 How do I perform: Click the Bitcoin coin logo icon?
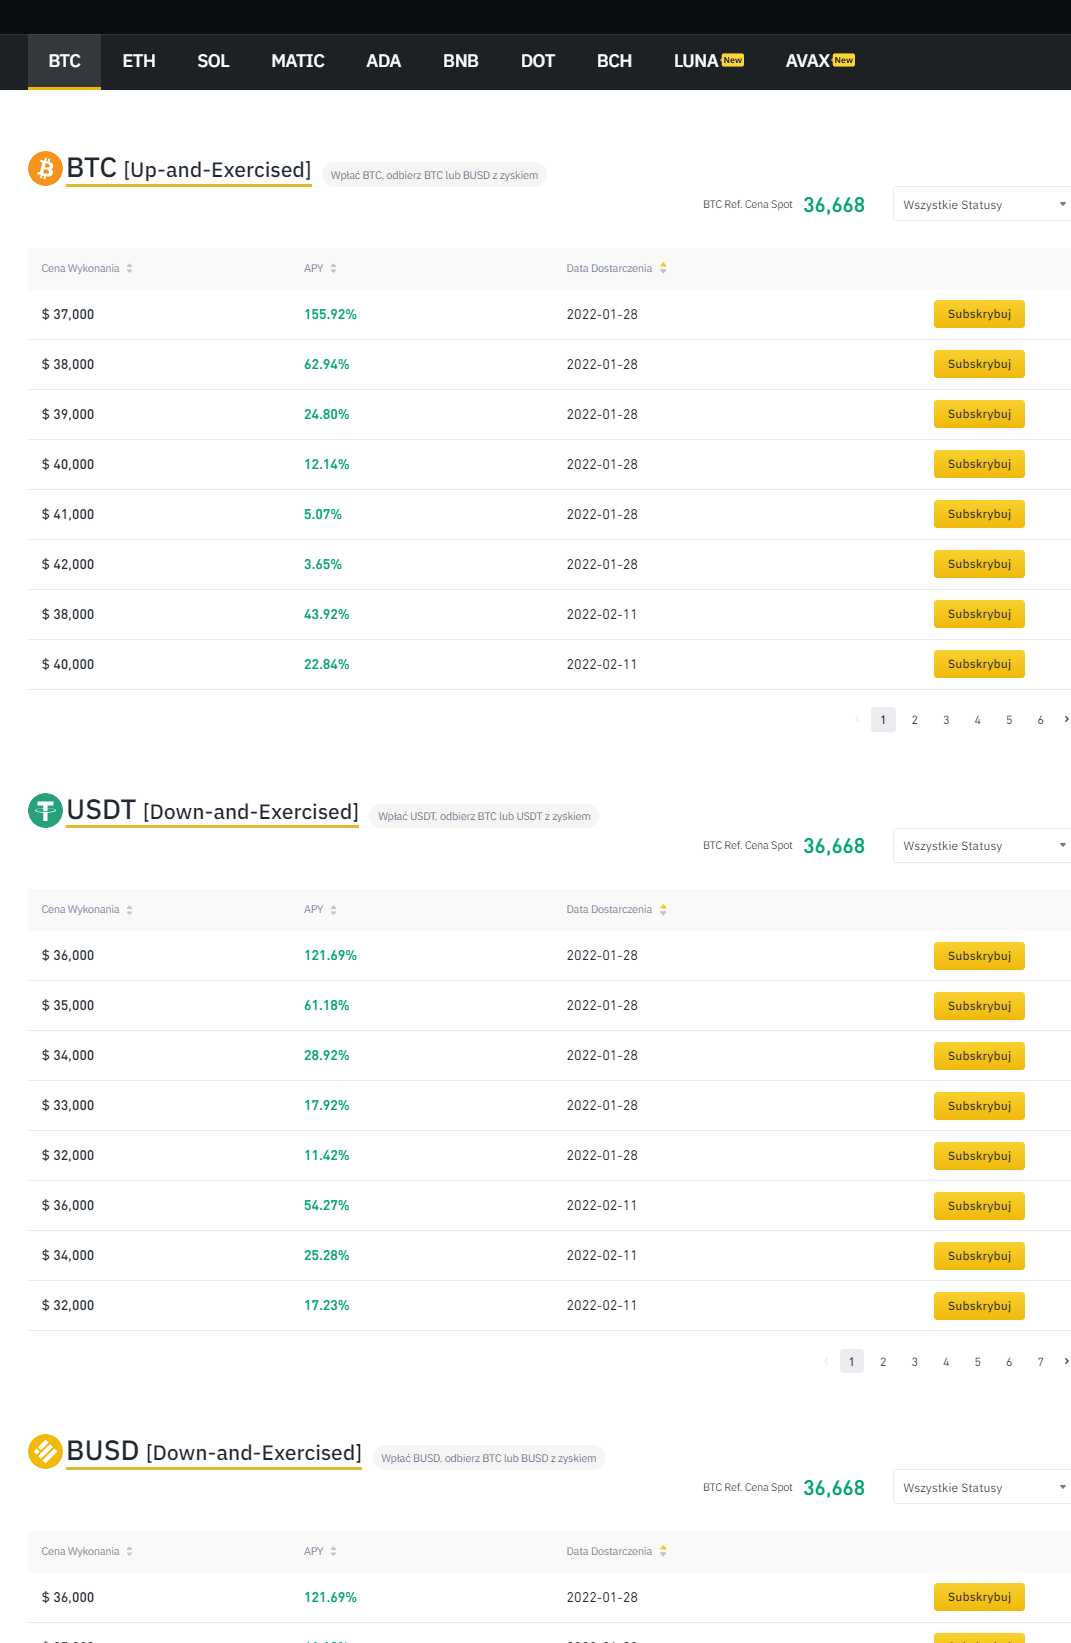pos(45,169)
